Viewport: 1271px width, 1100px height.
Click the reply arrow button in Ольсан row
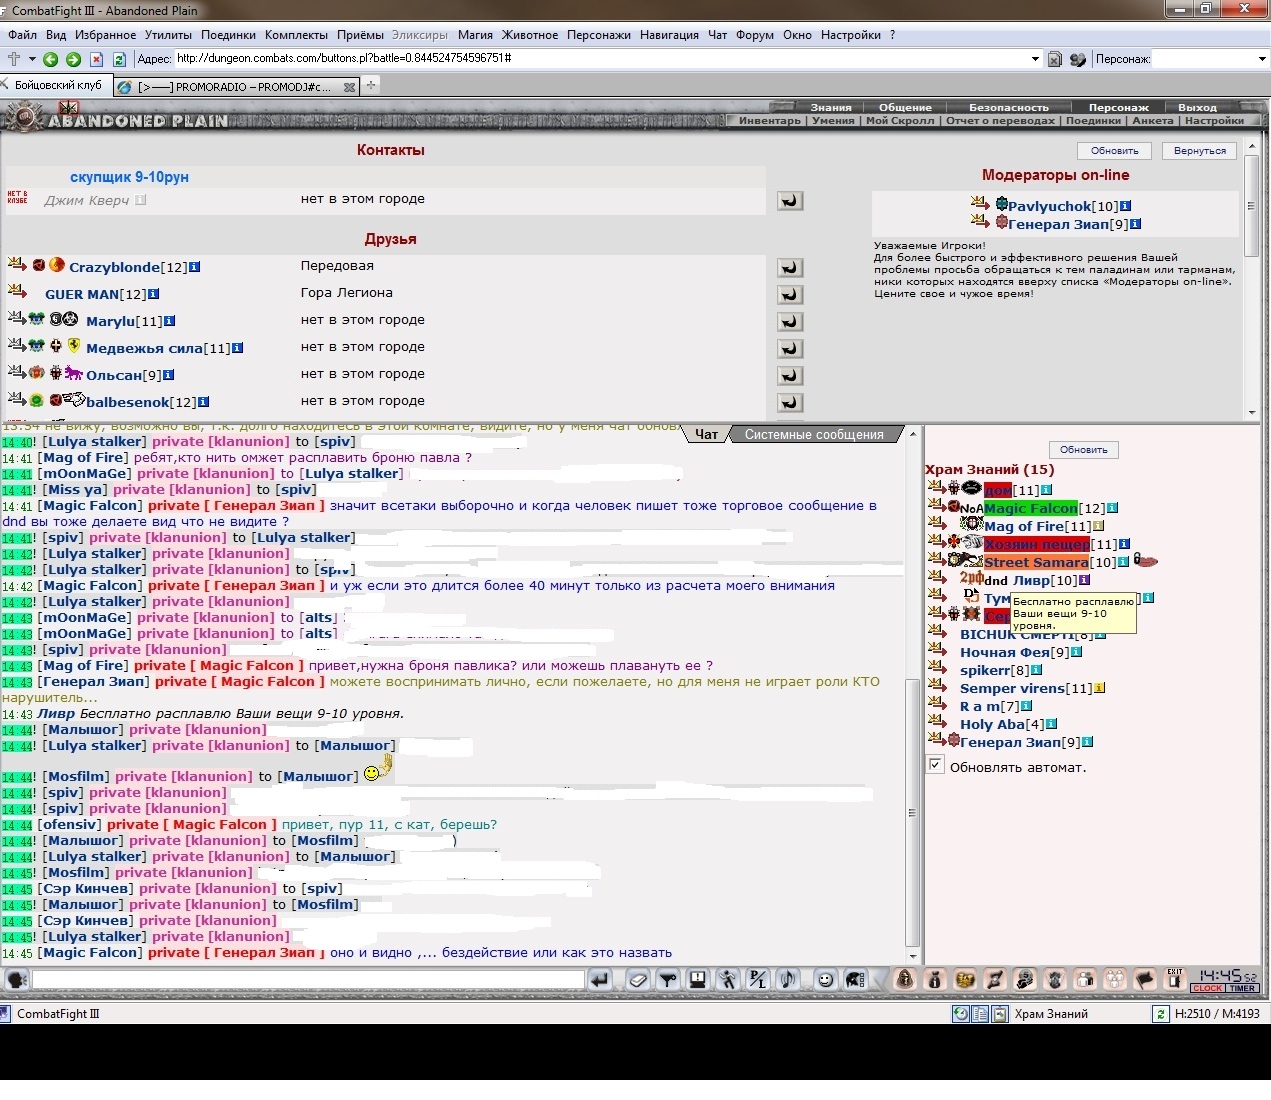(x=790, y=376)
